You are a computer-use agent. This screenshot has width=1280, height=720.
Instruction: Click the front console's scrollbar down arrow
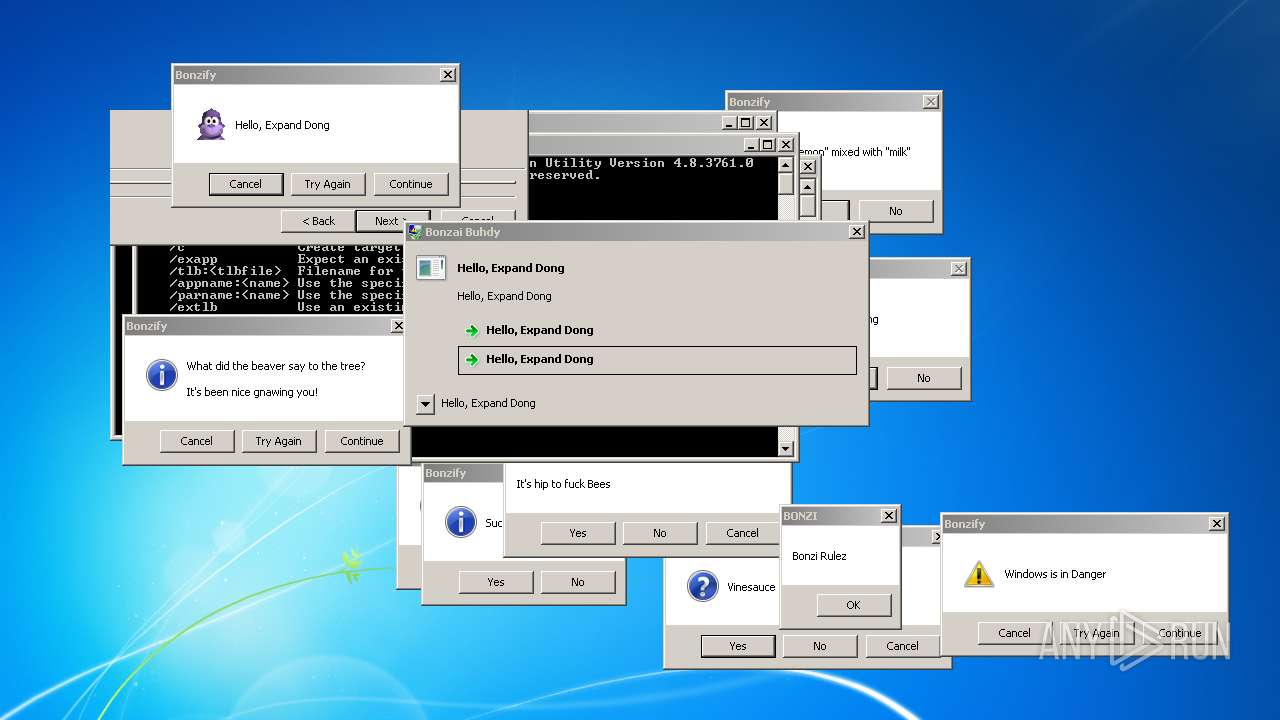click(x=786, y=449)
